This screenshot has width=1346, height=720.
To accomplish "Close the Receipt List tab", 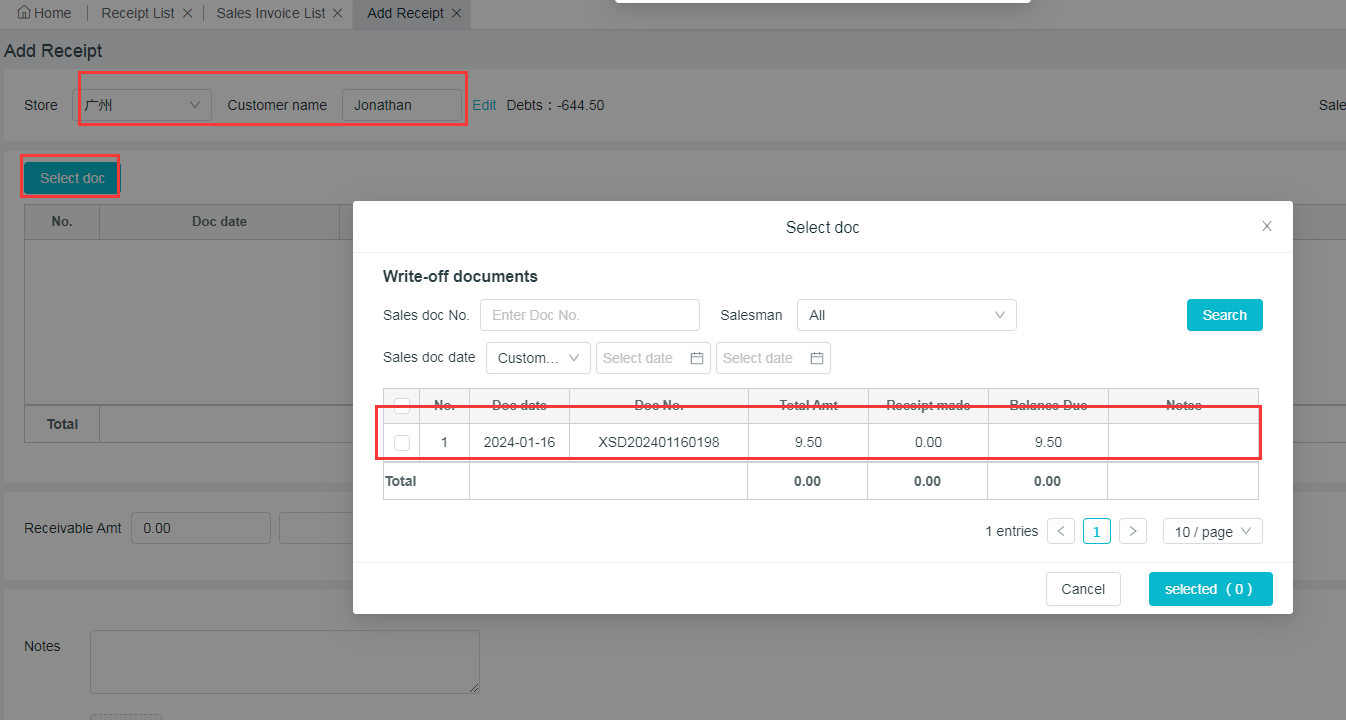I will [187, 14].
